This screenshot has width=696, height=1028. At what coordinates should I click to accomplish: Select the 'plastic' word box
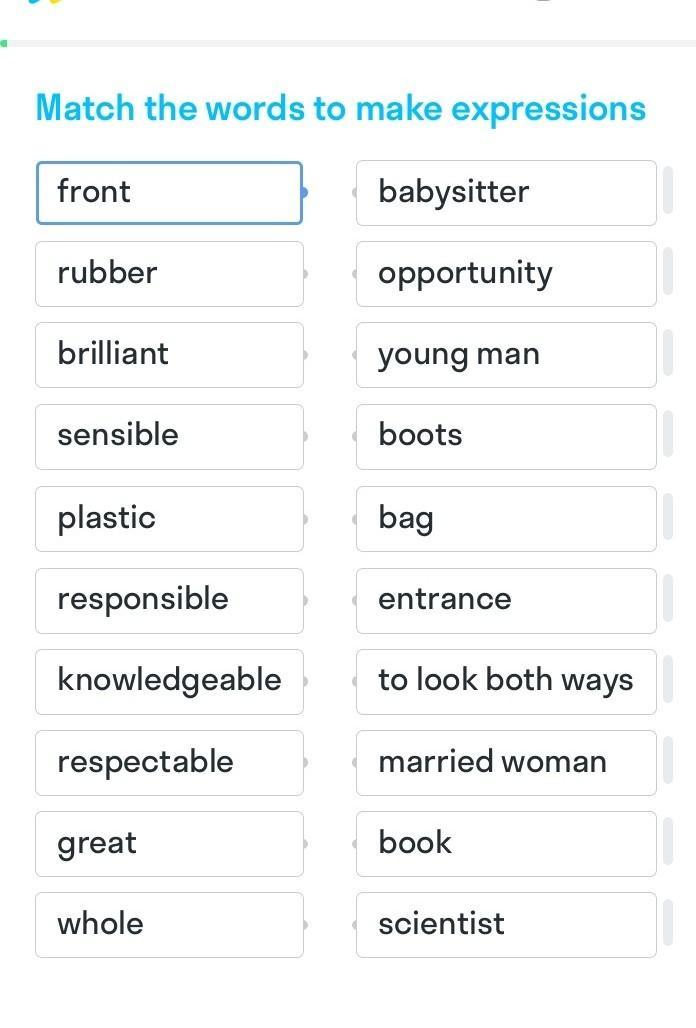pos(169,519)
